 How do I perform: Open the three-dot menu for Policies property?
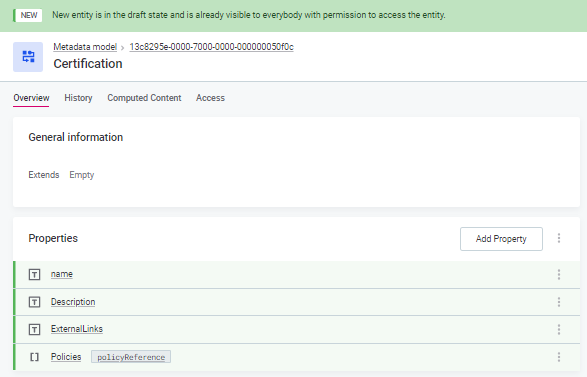tap(559, 357)
